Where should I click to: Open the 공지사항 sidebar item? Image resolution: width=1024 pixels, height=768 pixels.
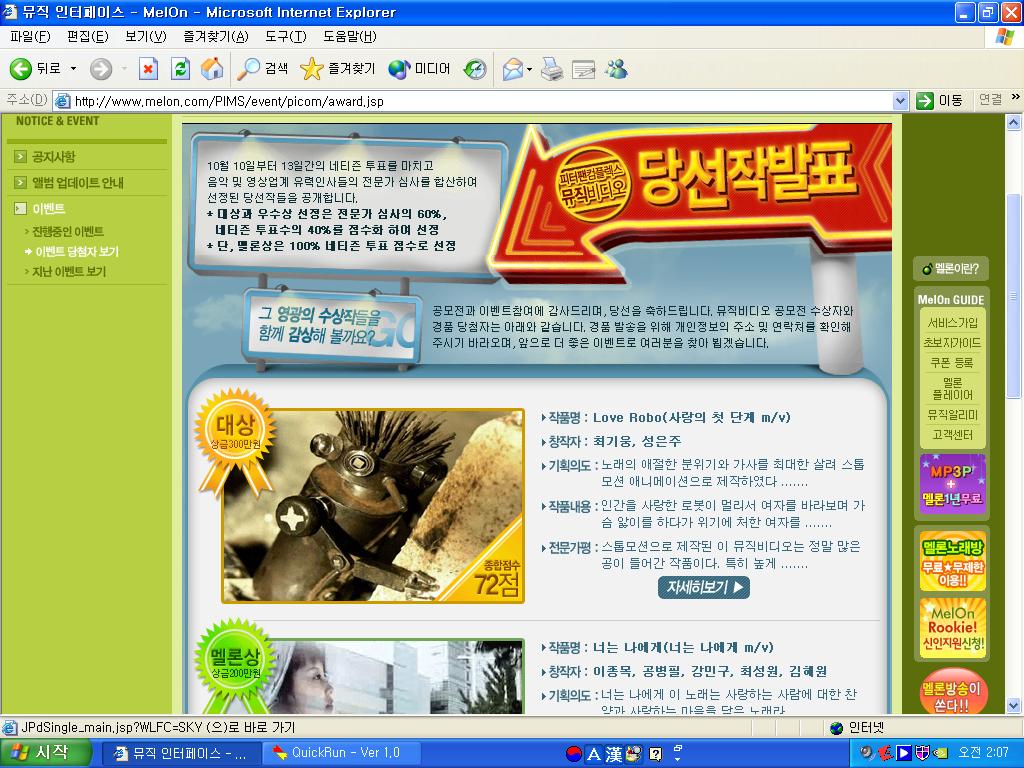[54, 157]
